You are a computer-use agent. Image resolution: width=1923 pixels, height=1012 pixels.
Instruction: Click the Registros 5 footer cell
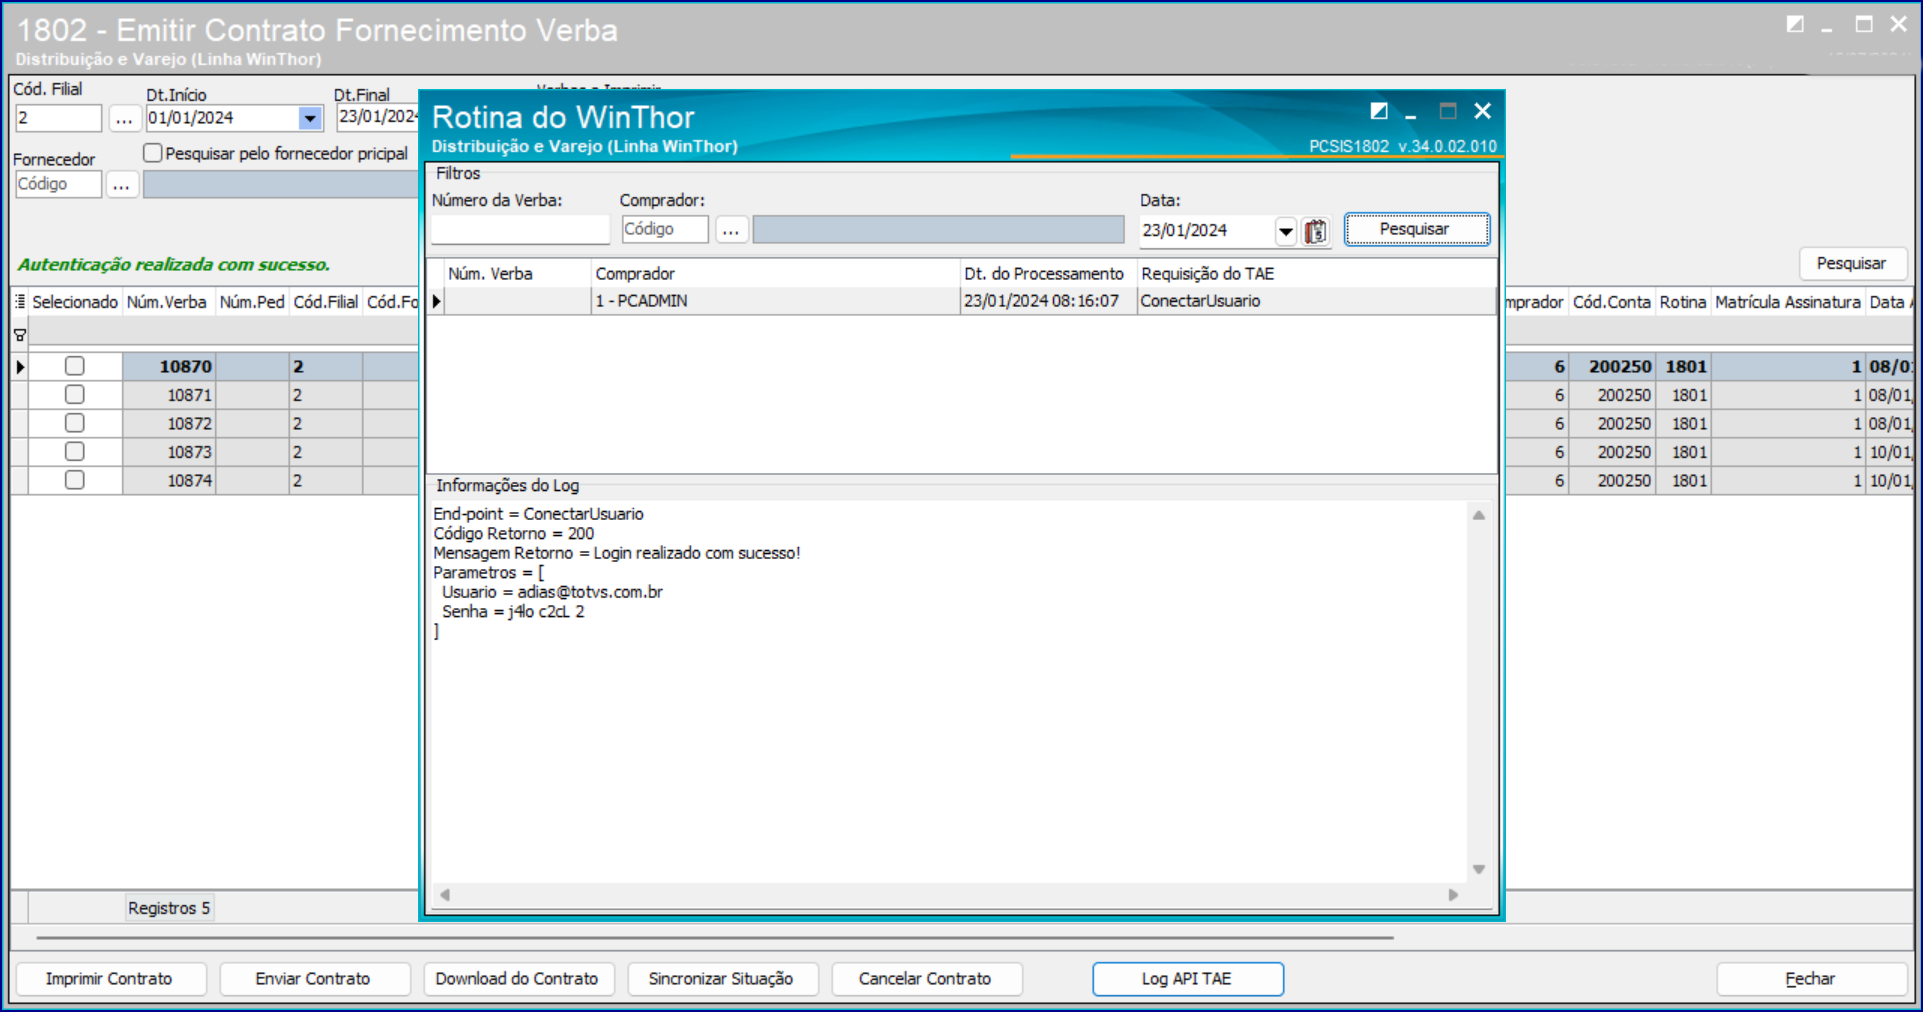pos(169,908)
